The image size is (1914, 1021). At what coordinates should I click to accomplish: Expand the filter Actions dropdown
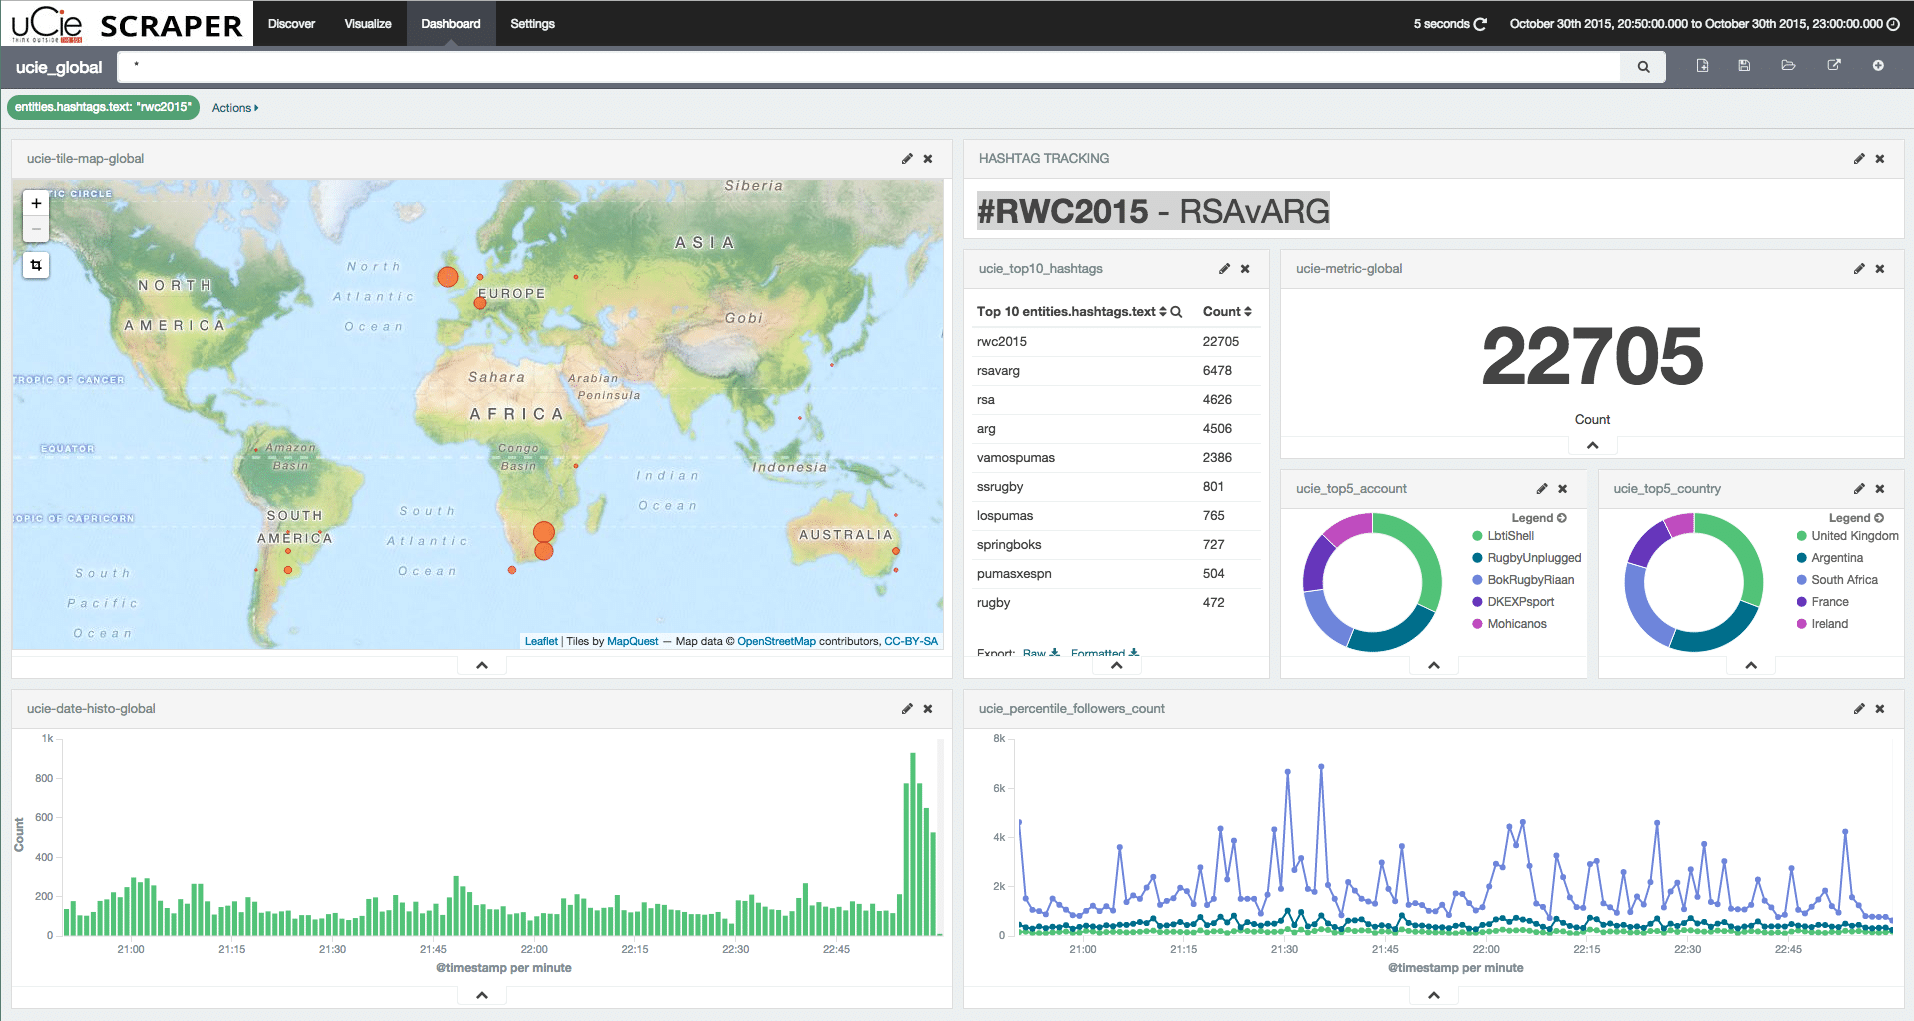coord(234,108)
